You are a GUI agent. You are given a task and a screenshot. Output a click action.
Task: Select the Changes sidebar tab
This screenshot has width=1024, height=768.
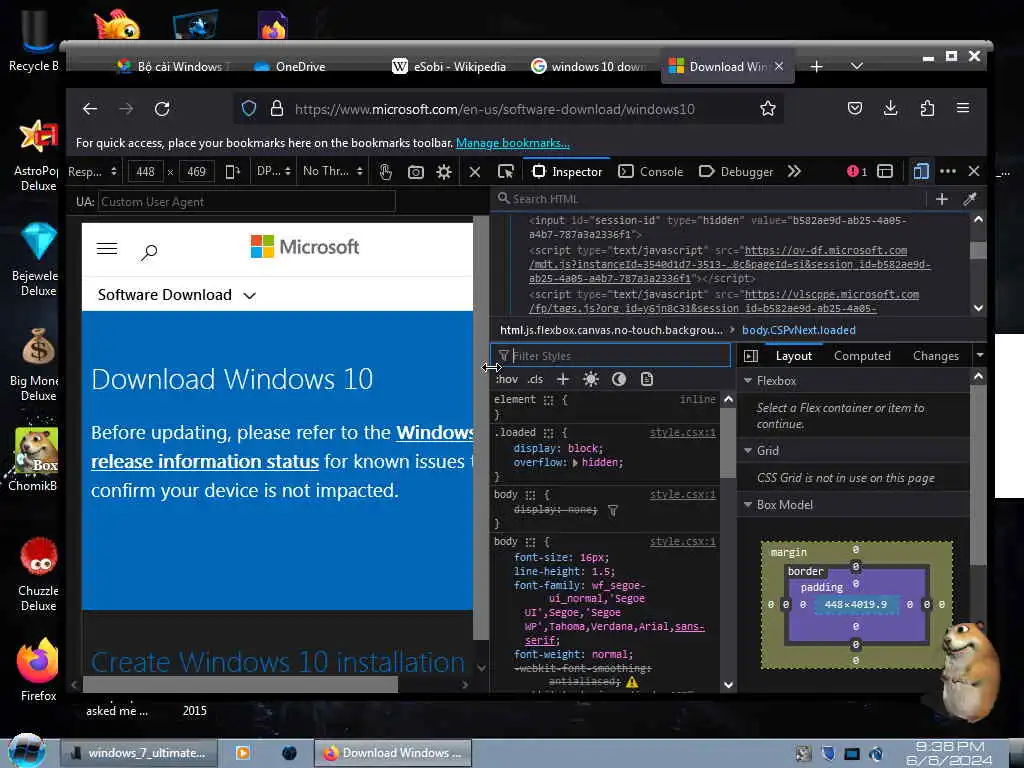tap(936, 356)
